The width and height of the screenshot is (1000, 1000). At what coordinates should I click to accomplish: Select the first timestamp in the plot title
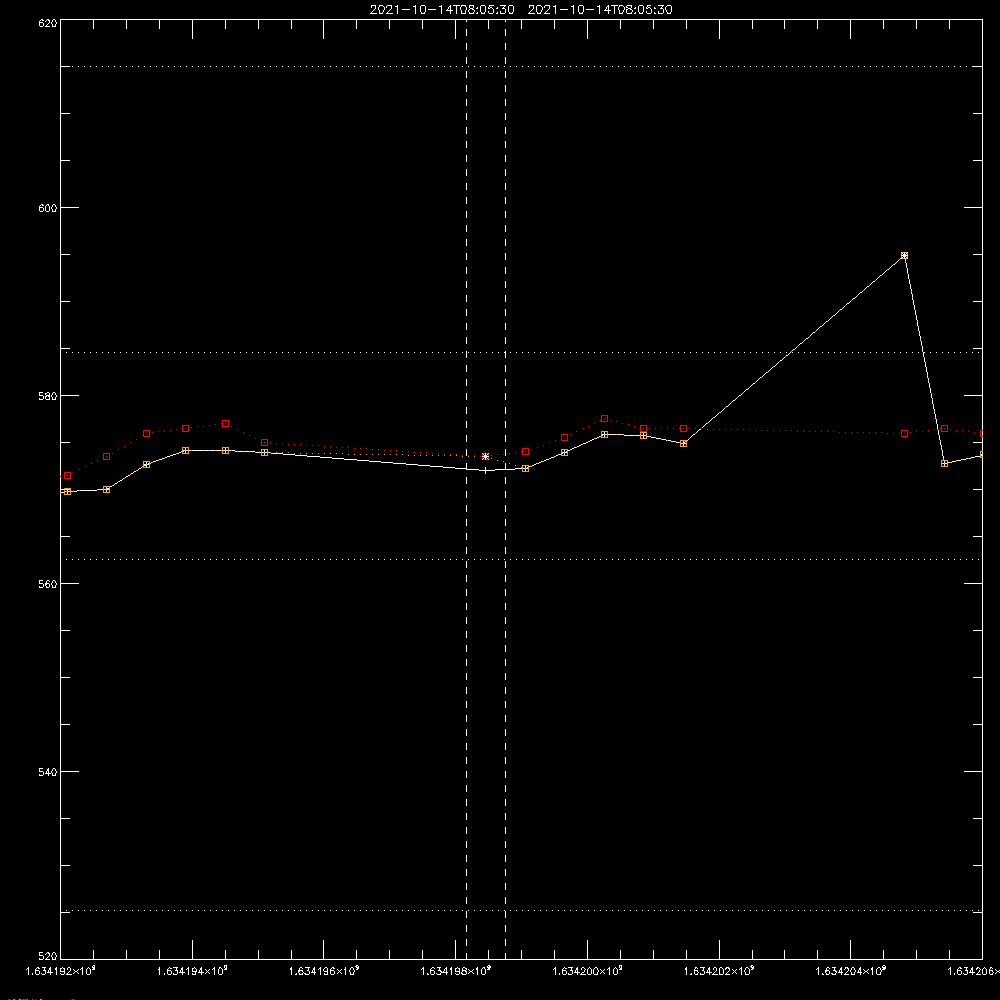(442, 10)
